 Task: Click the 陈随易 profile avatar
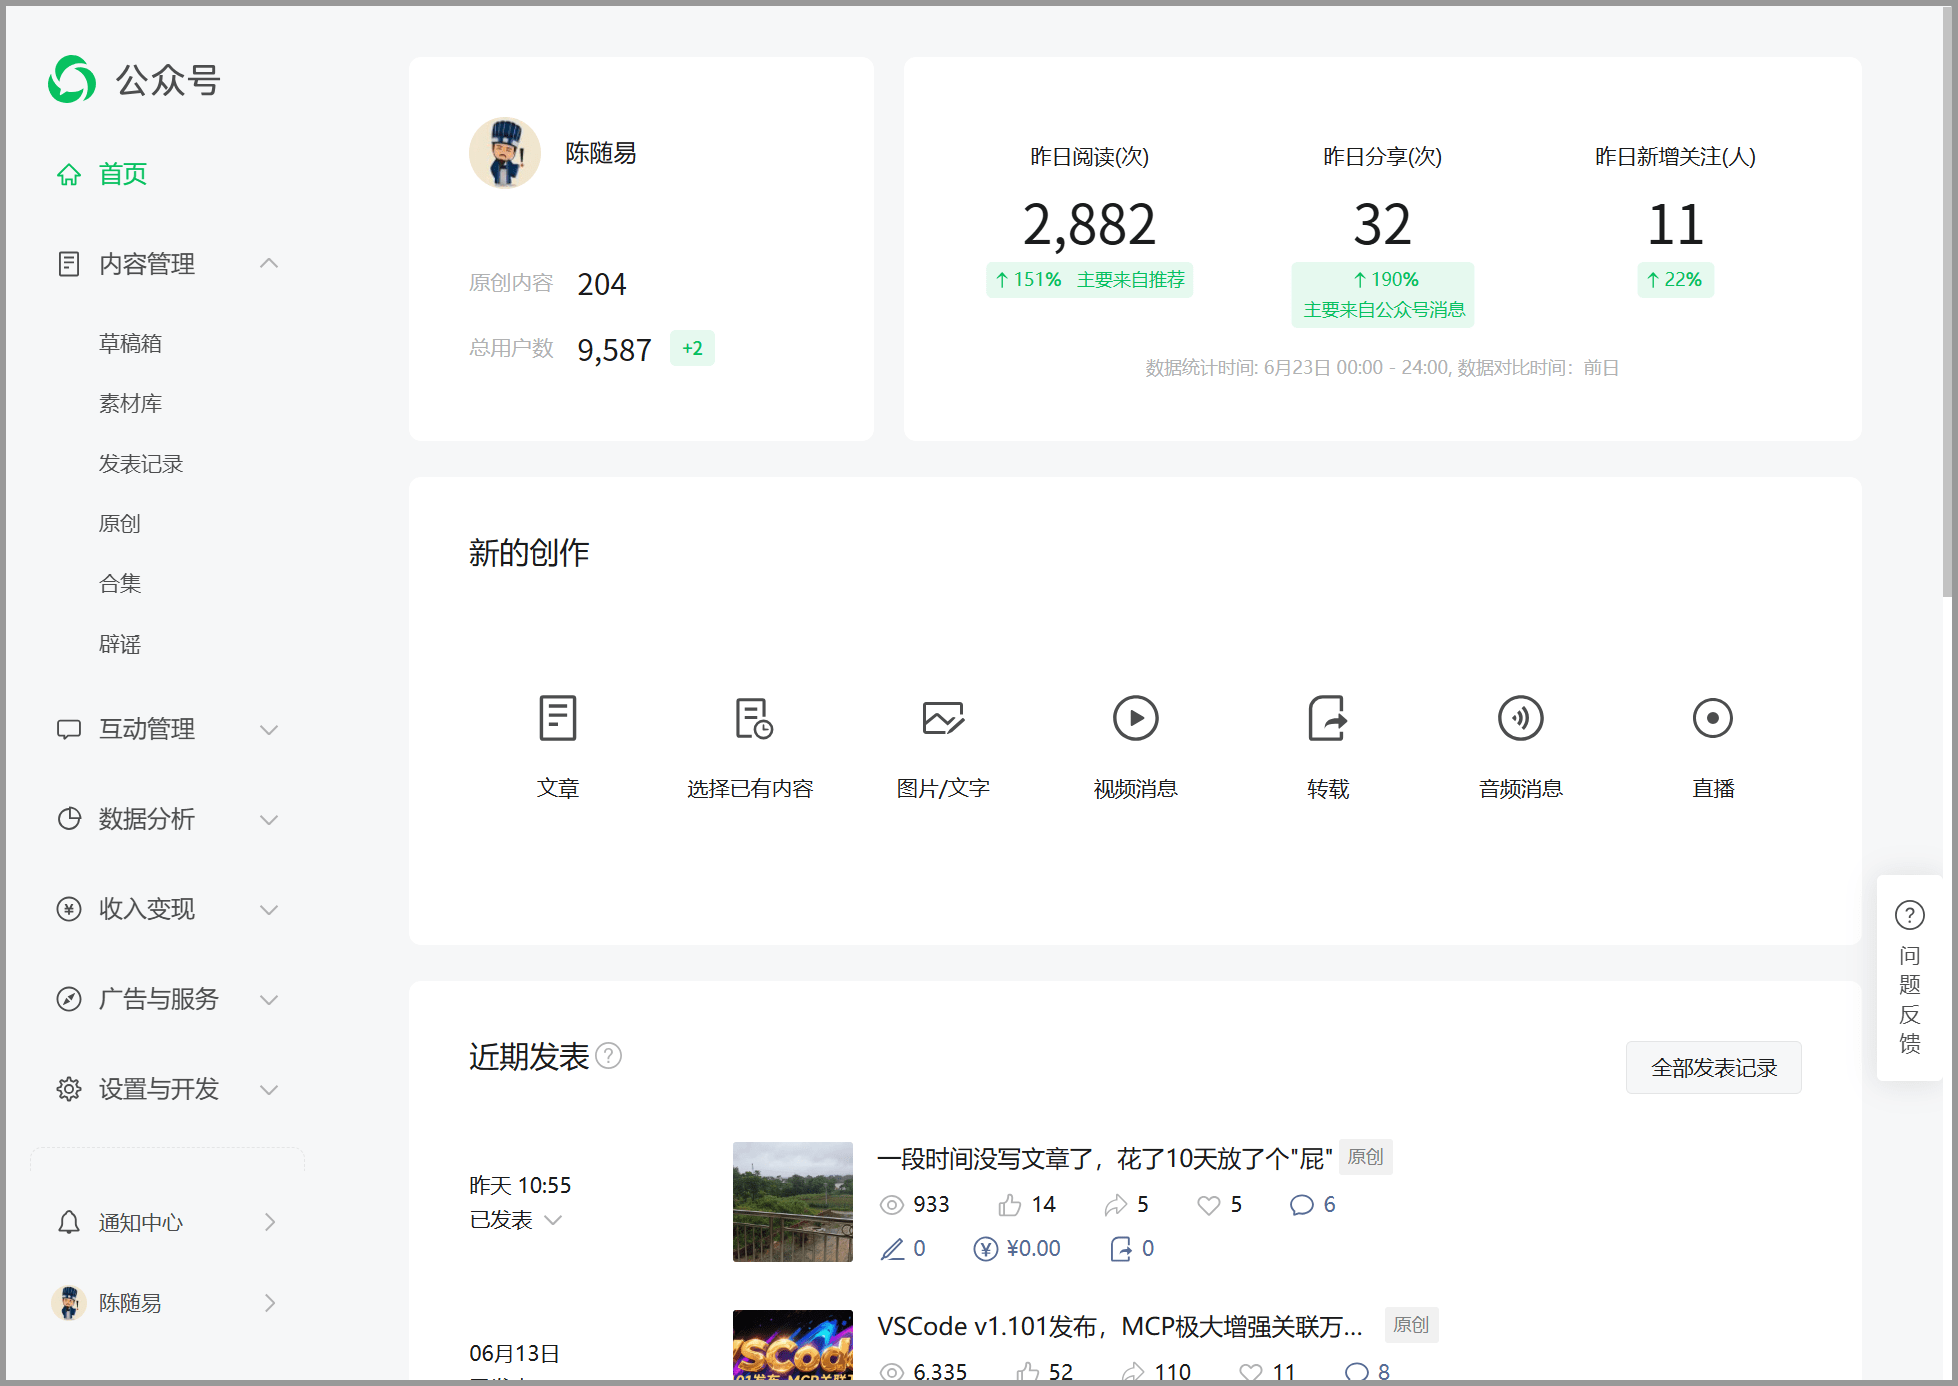pos(505,153)
